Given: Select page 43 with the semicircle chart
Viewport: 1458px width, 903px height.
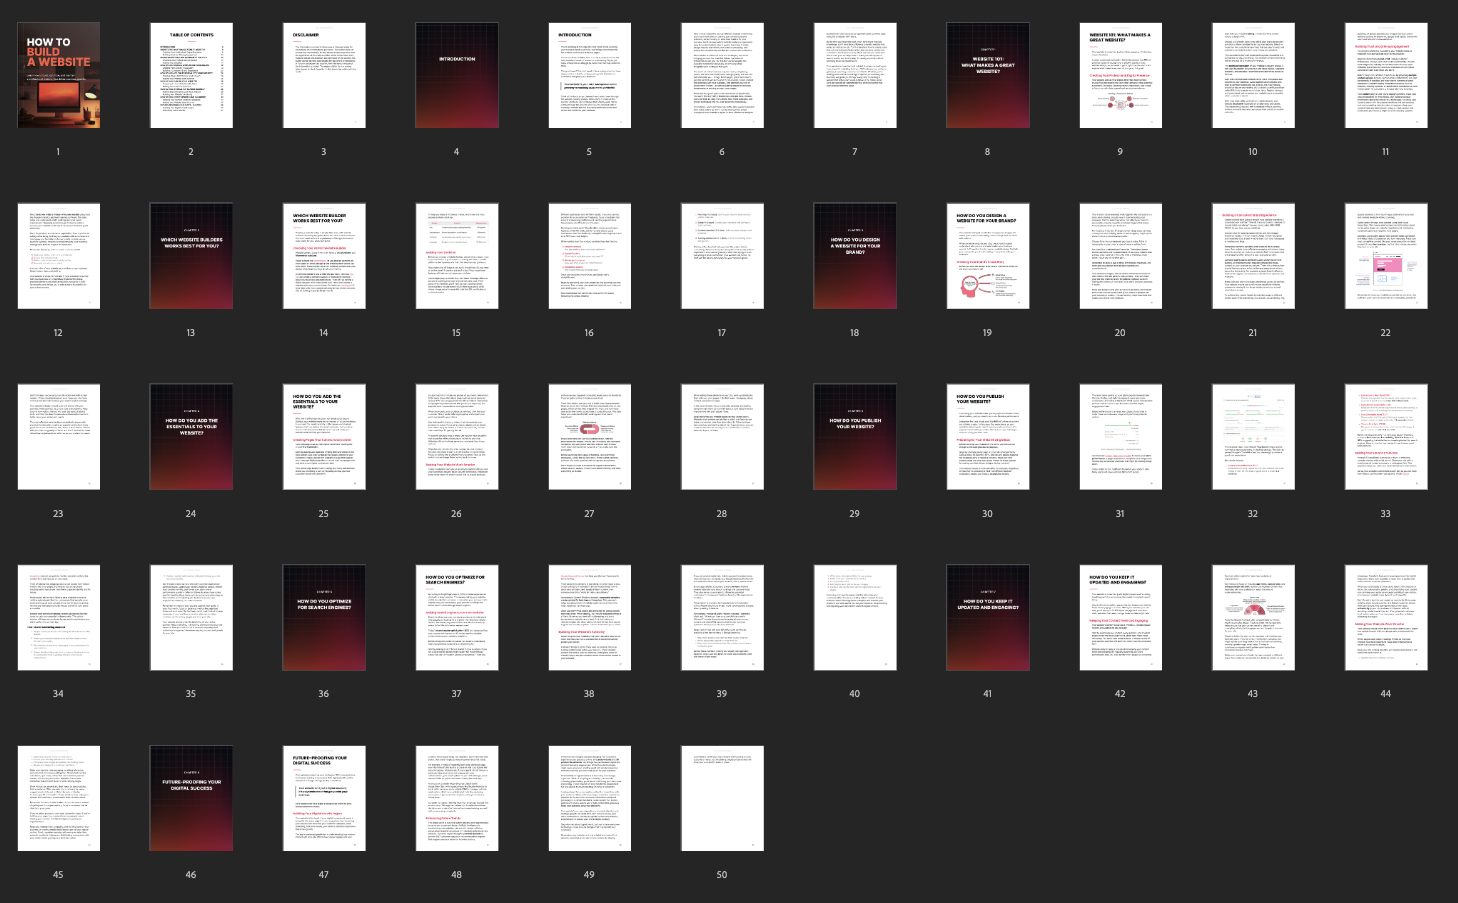Looking at the screenshot, I should tap(1253, 617).
